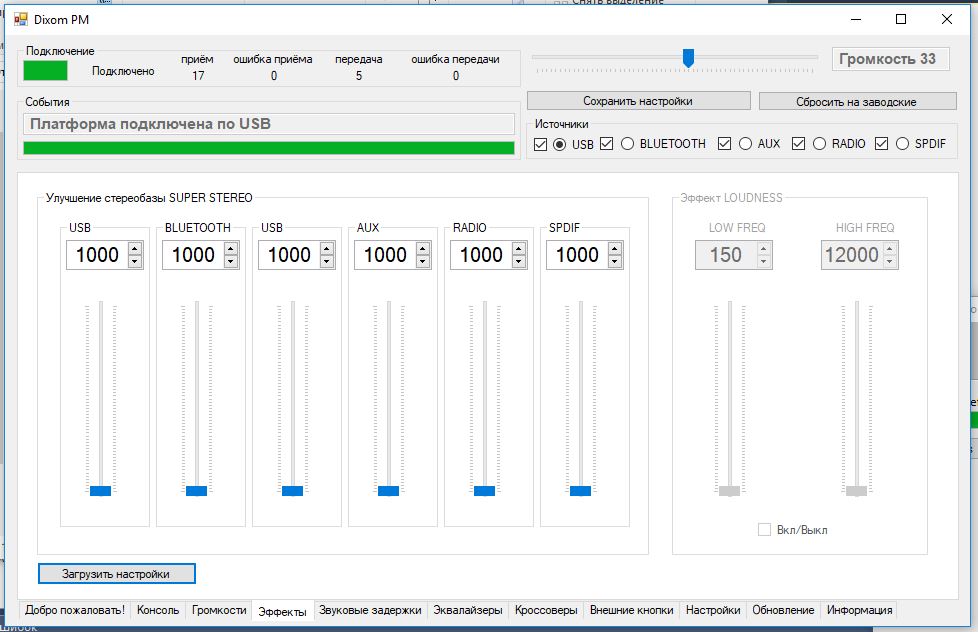Decrease SPDIF super stereo value with down arrow
This screenshot has height=632, width=978.
pos(615,262)
